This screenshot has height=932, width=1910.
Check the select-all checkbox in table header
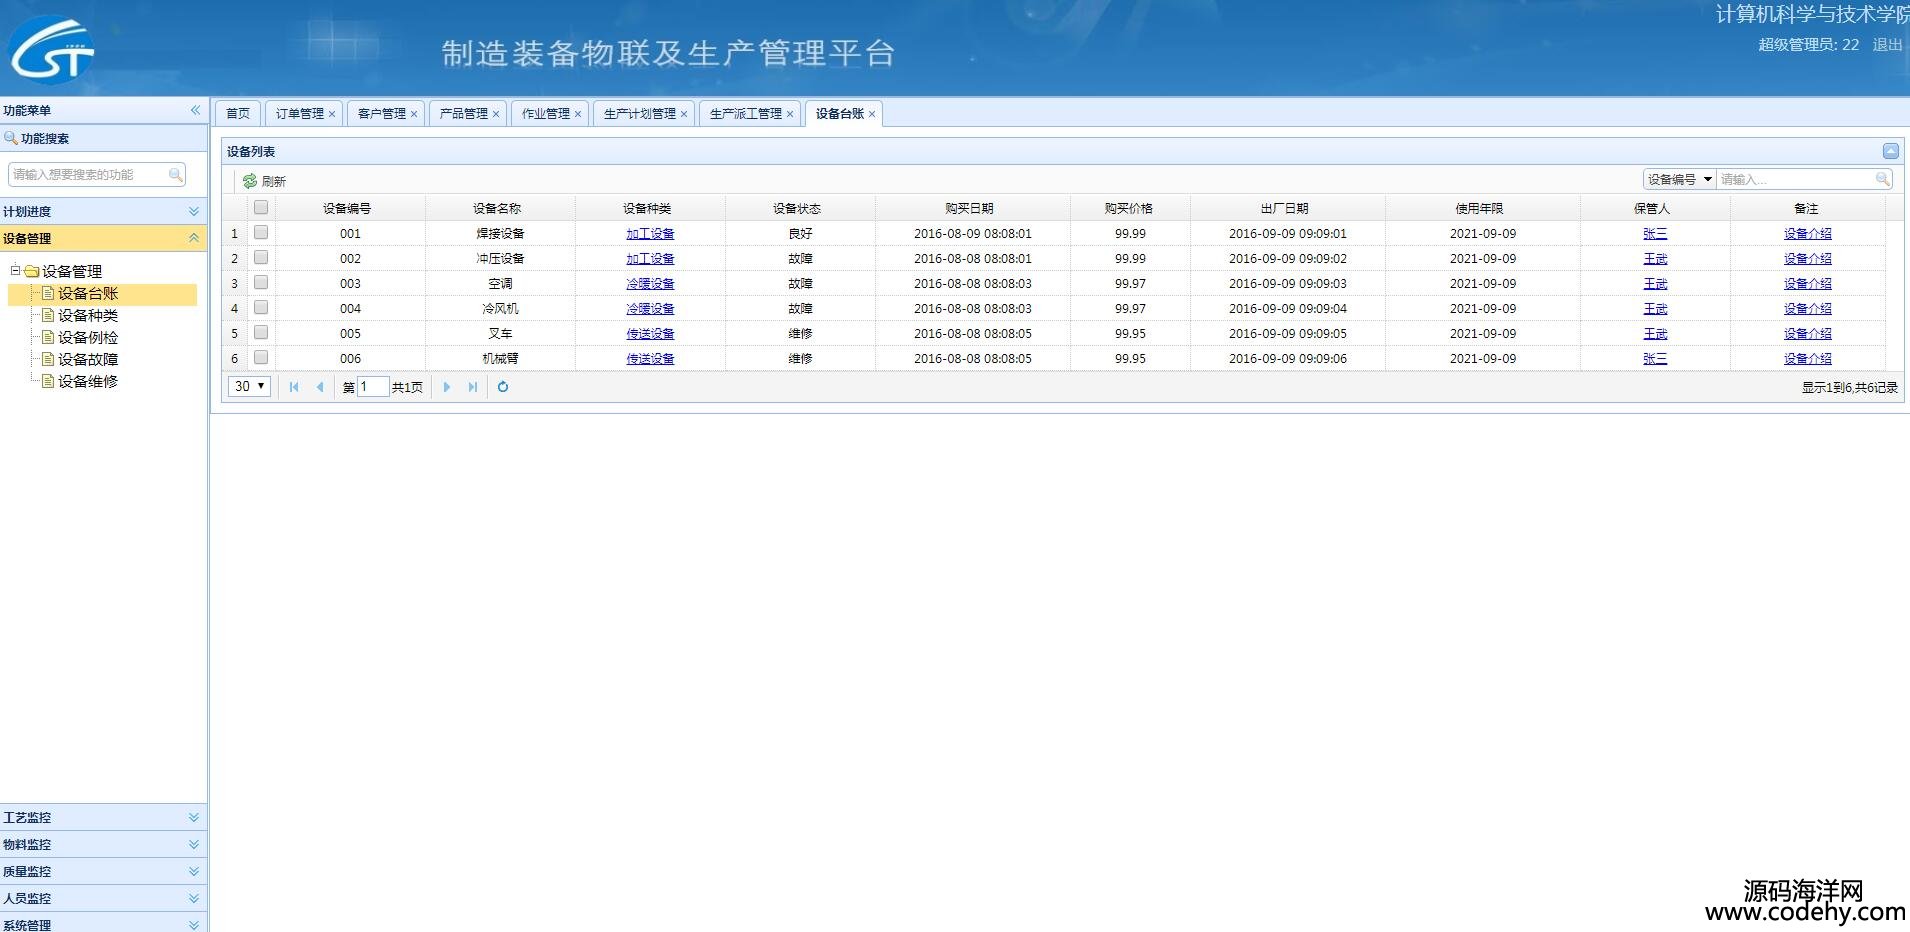261,207
